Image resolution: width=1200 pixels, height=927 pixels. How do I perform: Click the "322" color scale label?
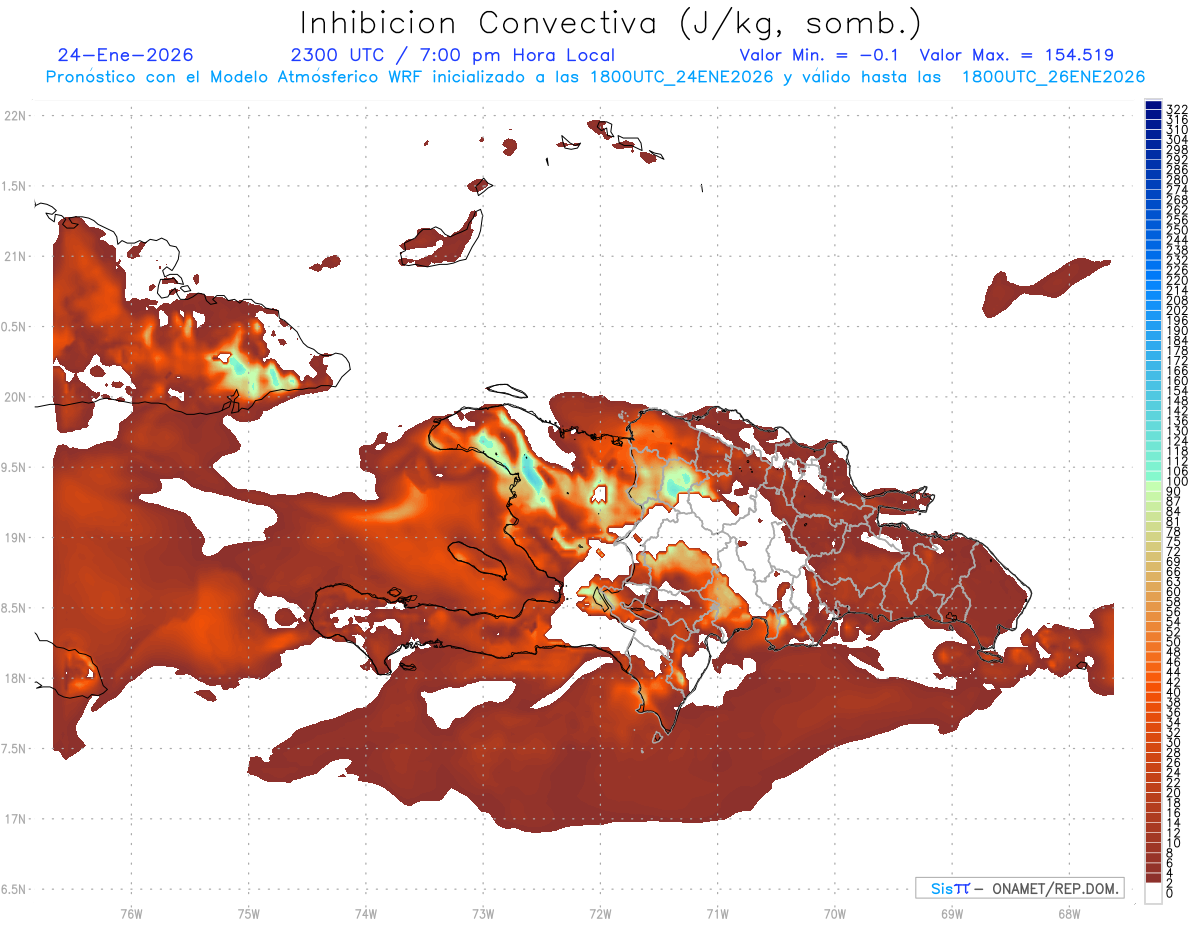(x=1177, y=109)
